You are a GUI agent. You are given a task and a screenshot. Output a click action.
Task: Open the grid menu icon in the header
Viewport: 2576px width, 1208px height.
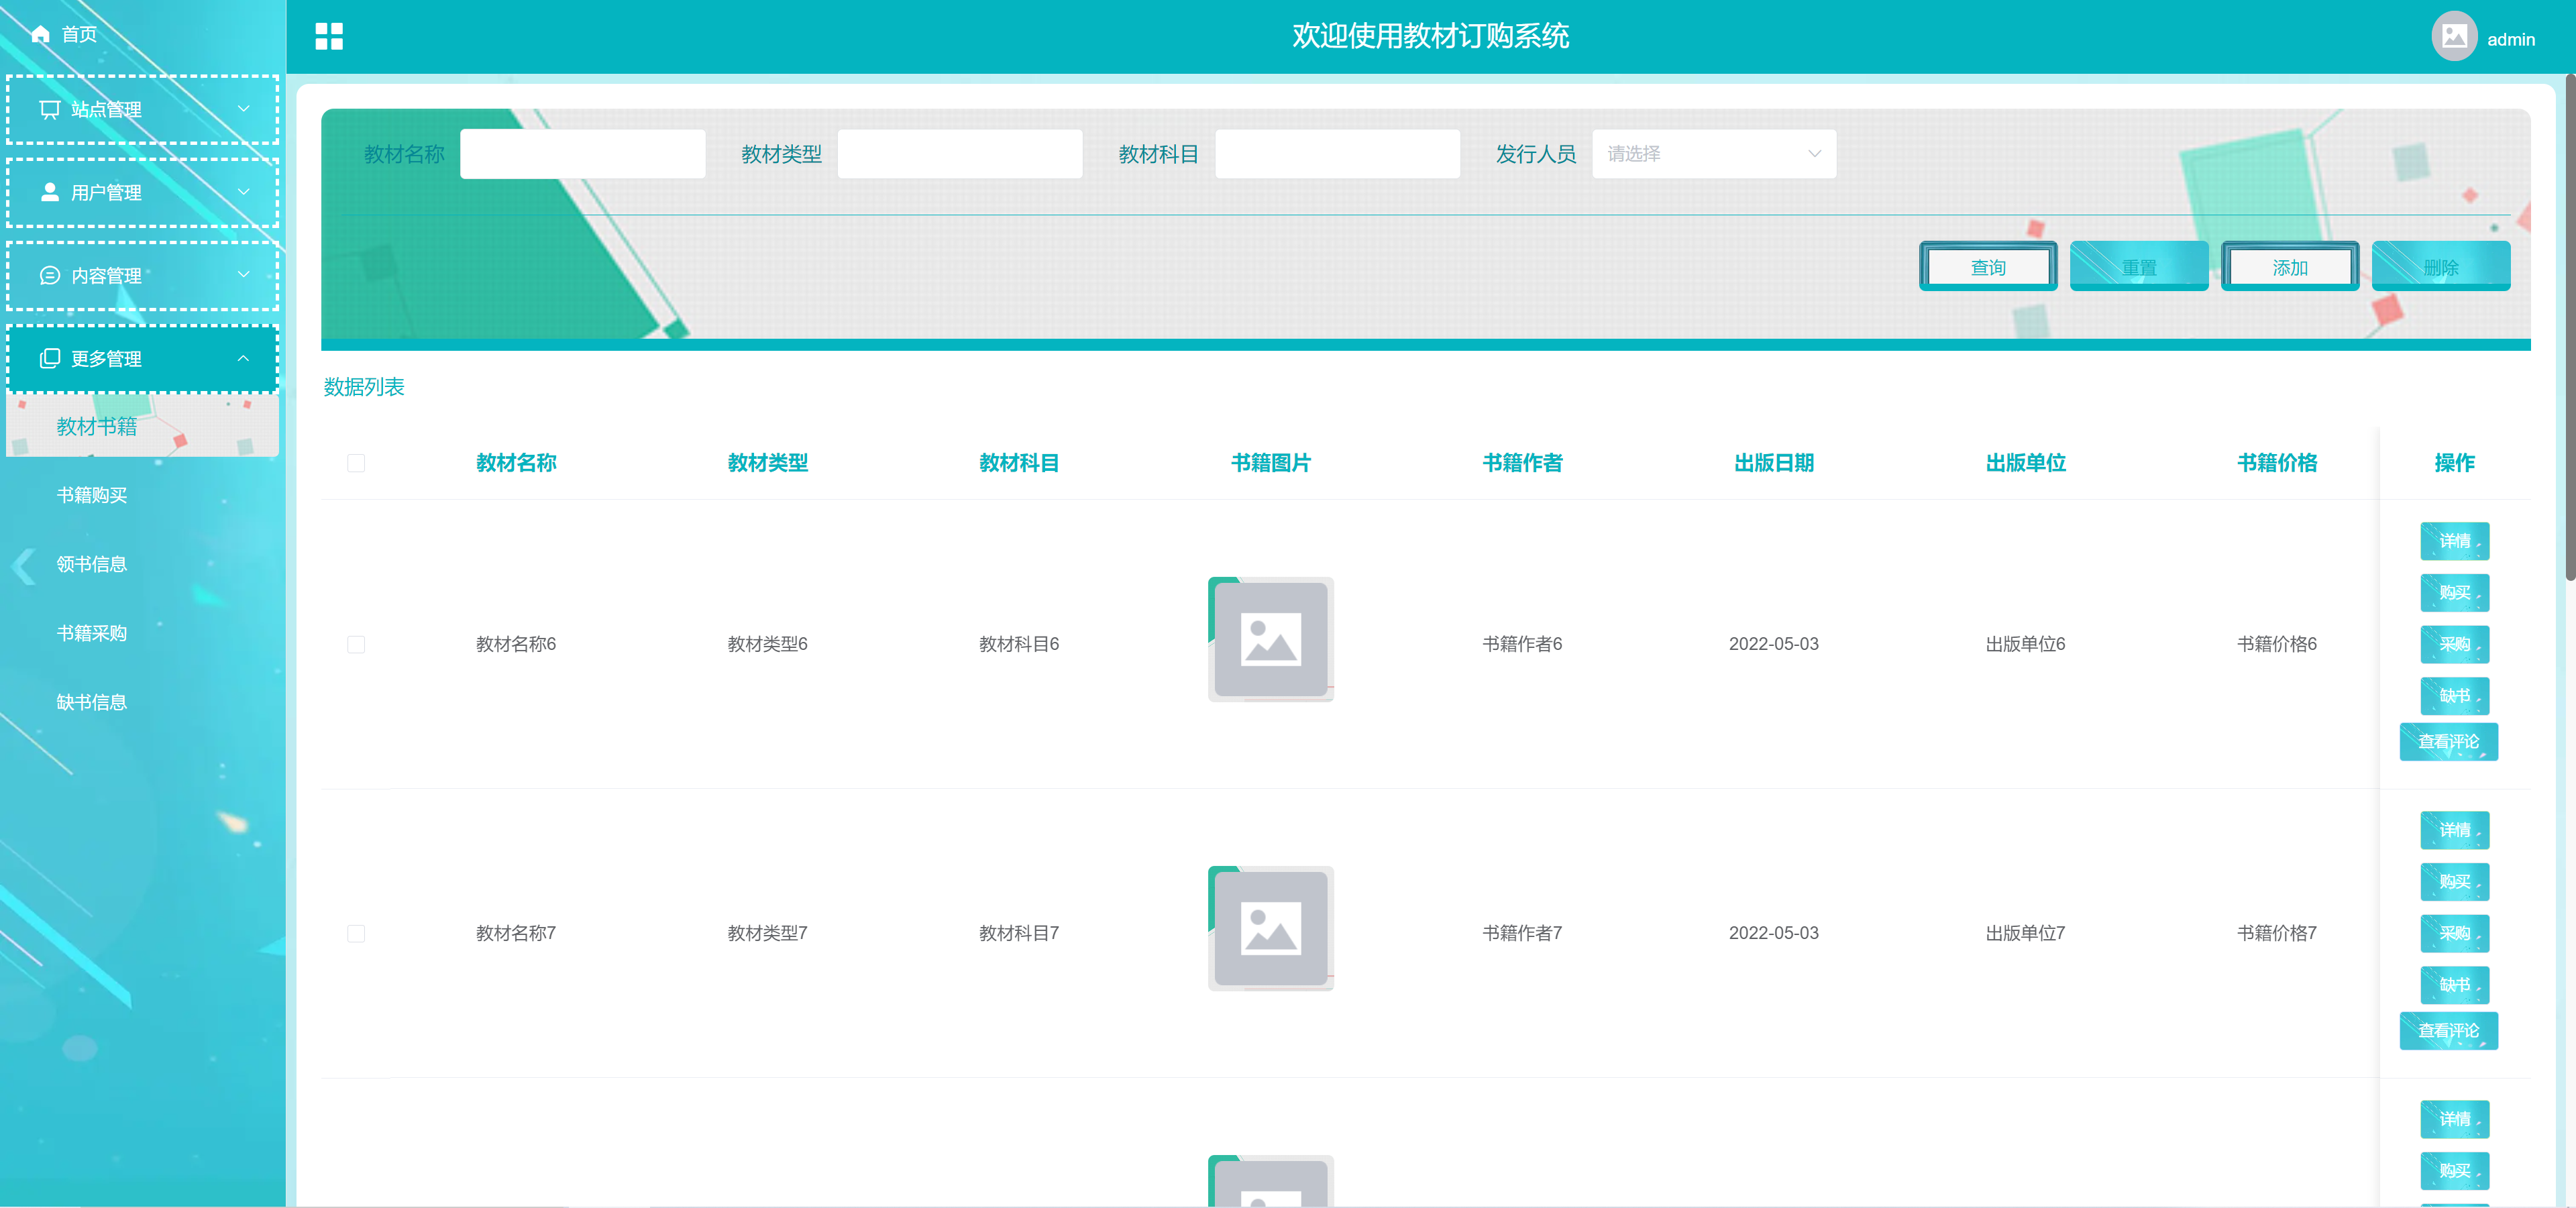pos(328,36)
